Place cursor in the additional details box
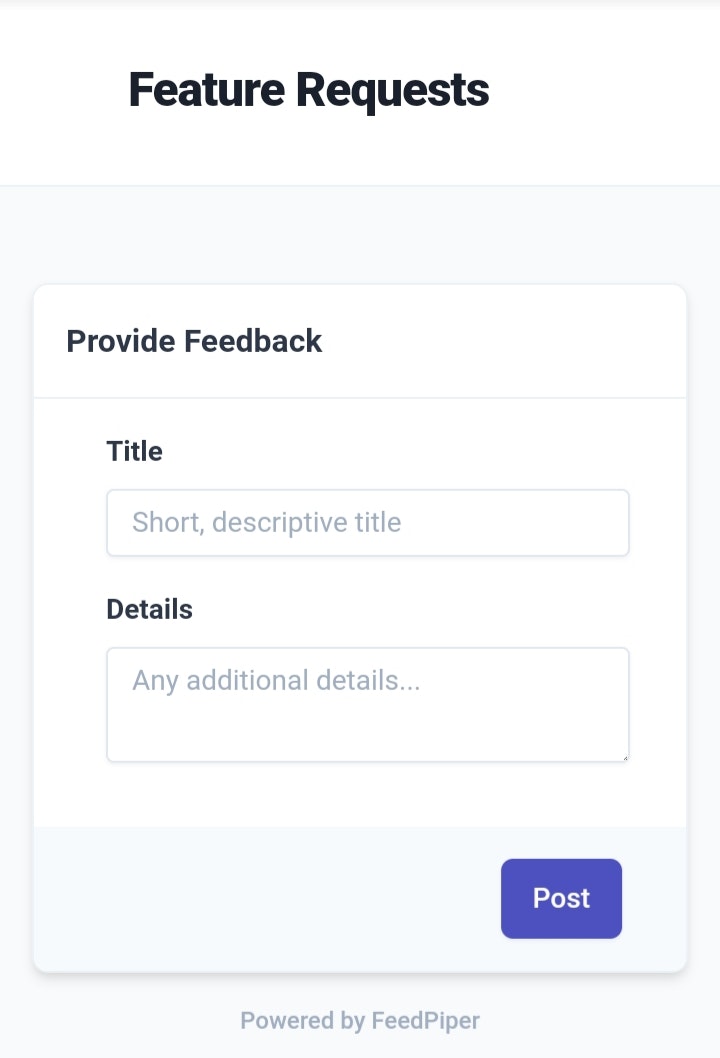Image resolution: width=720 pixels, height=1058 pixels. [367, 704]
